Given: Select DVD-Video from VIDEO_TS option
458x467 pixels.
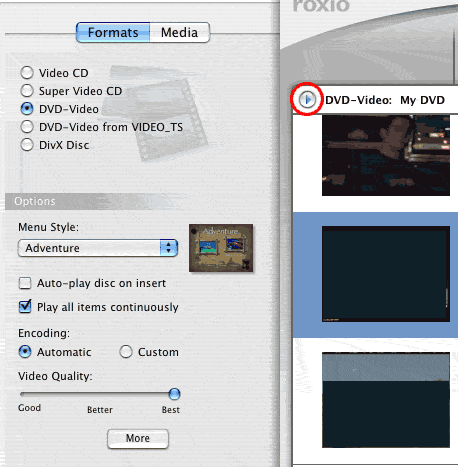Looking at the screenshot, I should click(27, 127).
